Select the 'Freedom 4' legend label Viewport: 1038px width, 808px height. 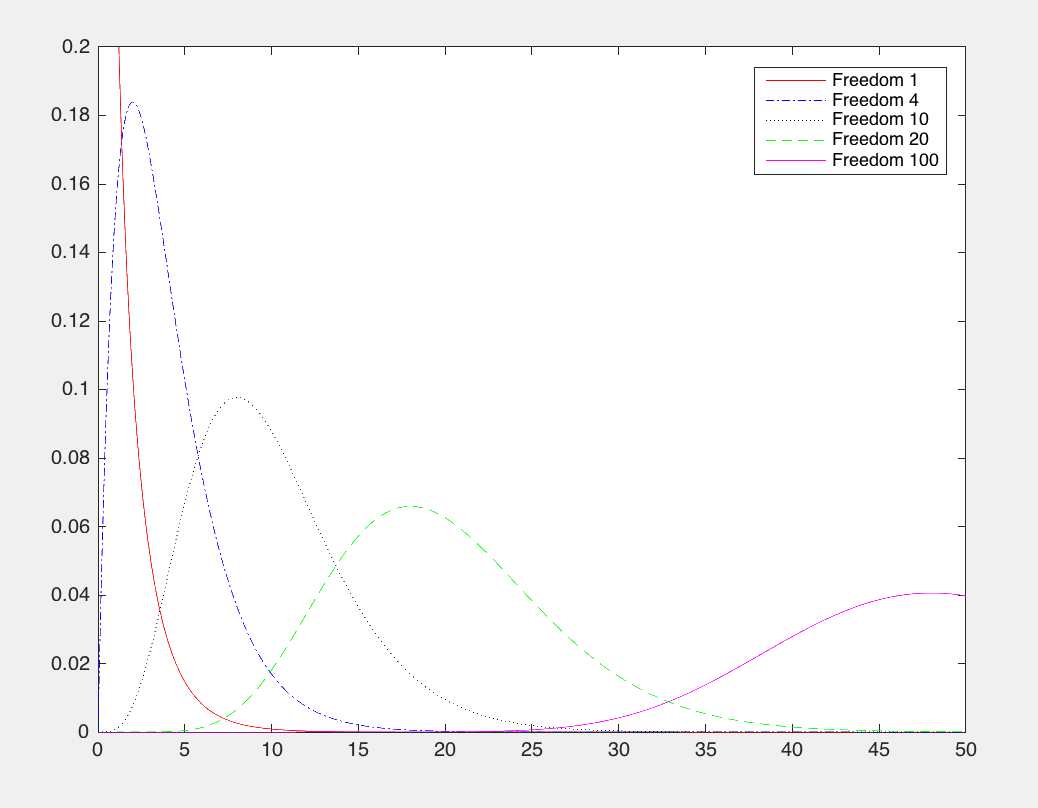click(x=875, y=100)
